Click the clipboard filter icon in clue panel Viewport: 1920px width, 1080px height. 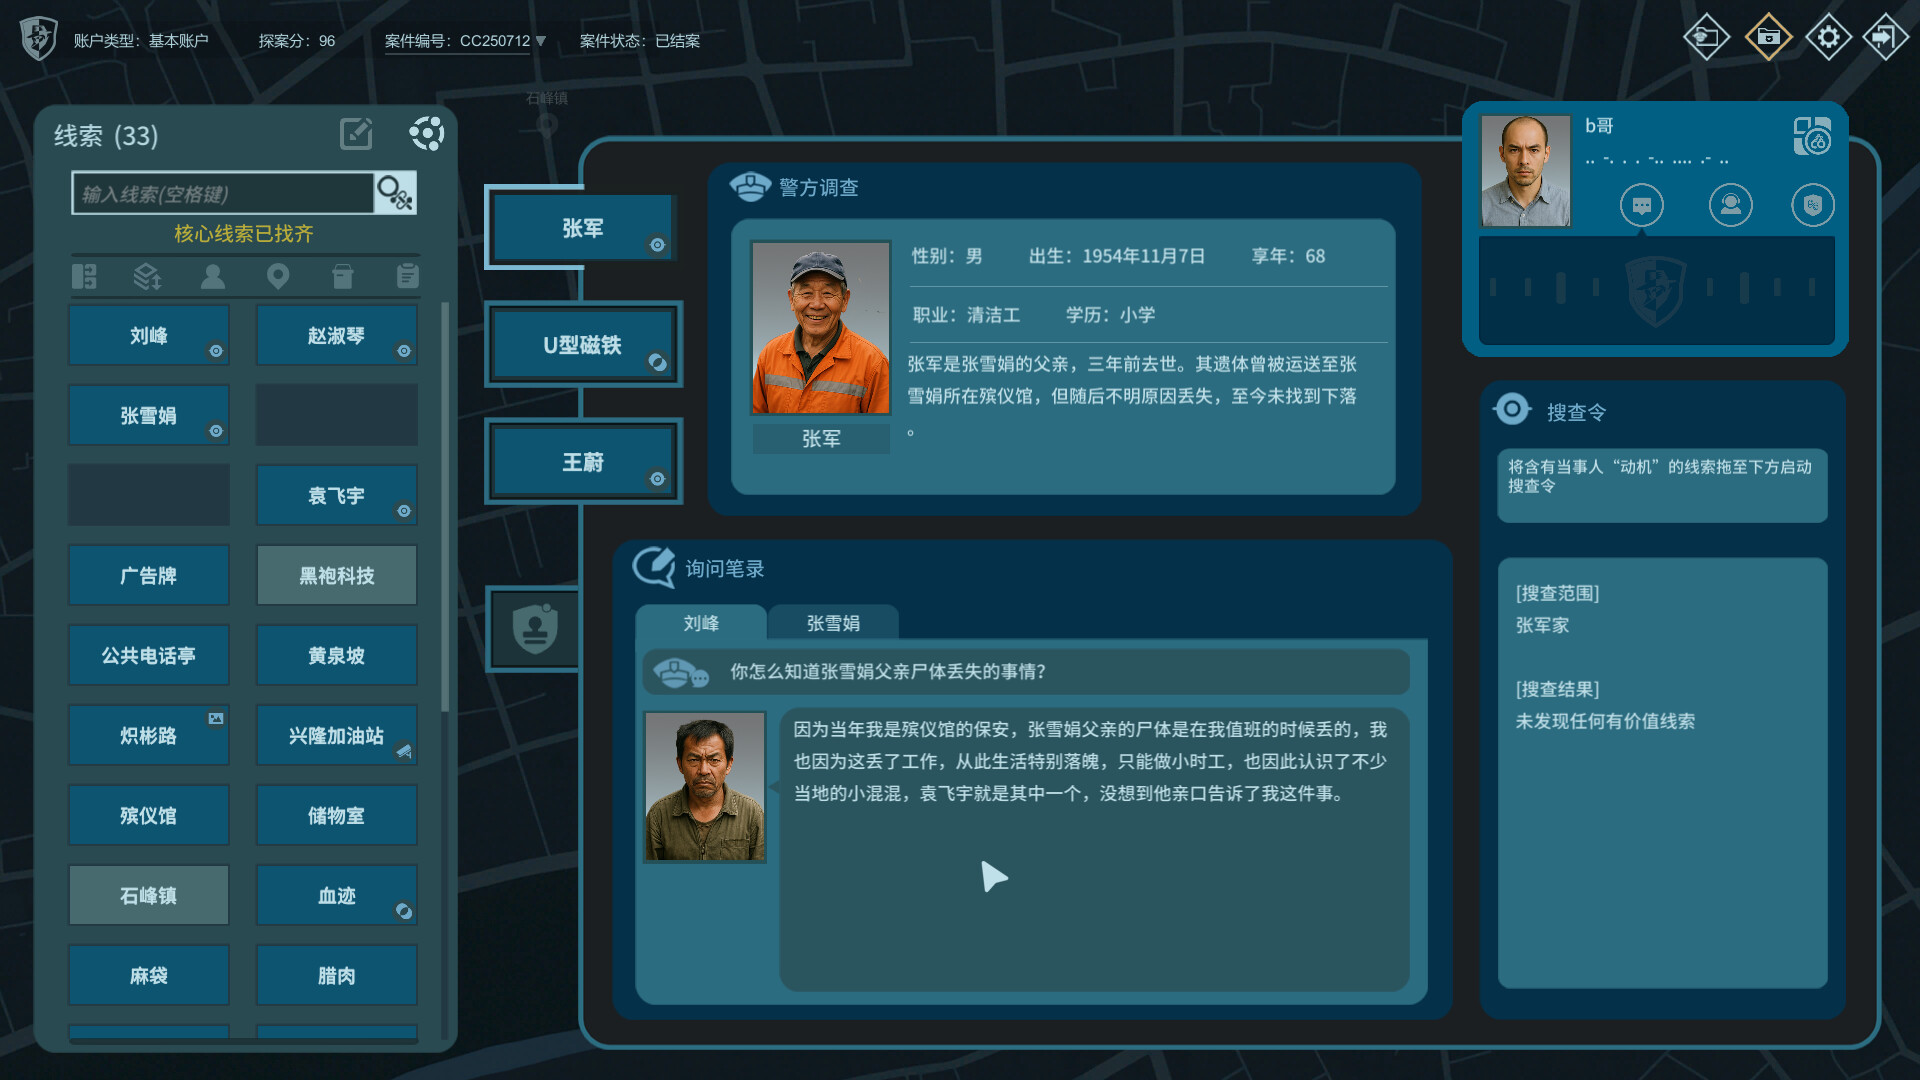coord(407,276)
